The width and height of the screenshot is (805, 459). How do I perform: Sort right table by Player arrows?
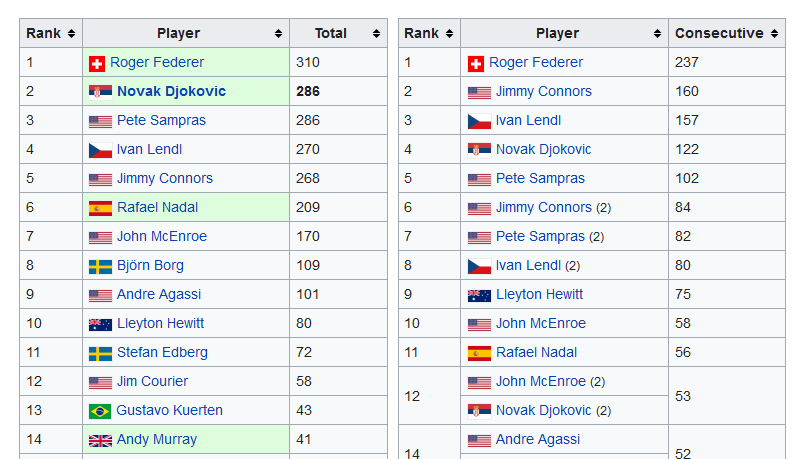pyautogui.click(x=657, y=33)
